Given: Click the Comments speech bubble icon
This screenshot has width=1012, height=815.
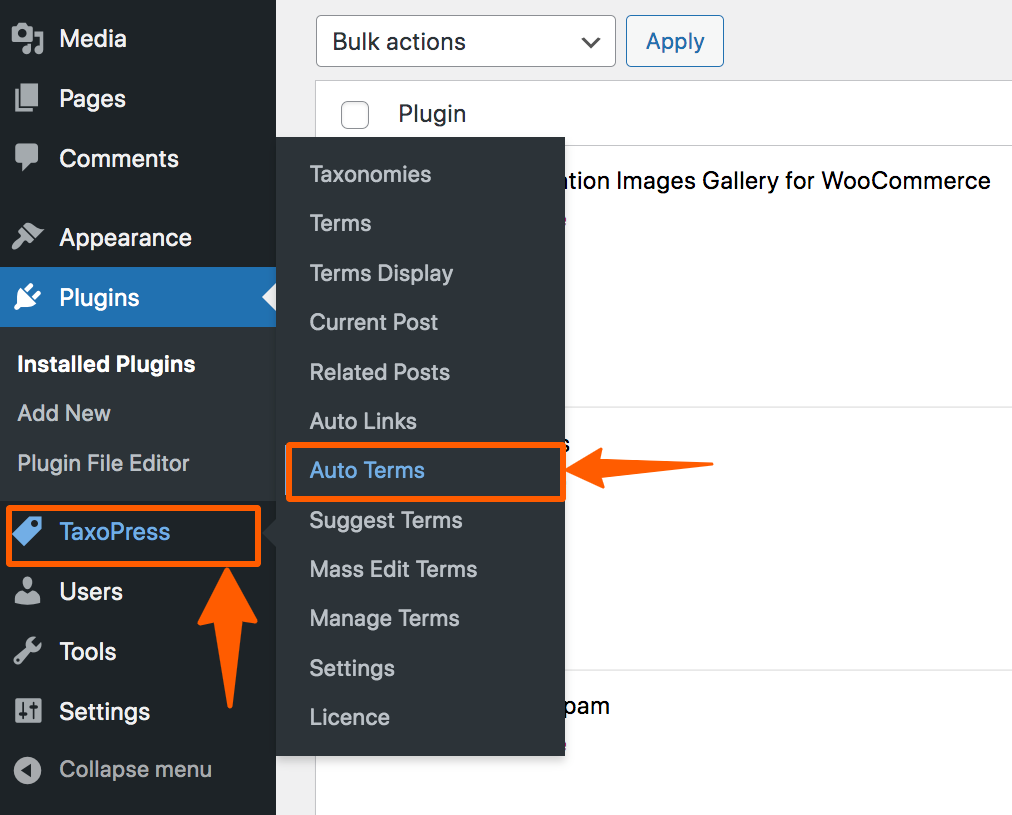Looking at the screenshot, I should (x=27, y=157).
